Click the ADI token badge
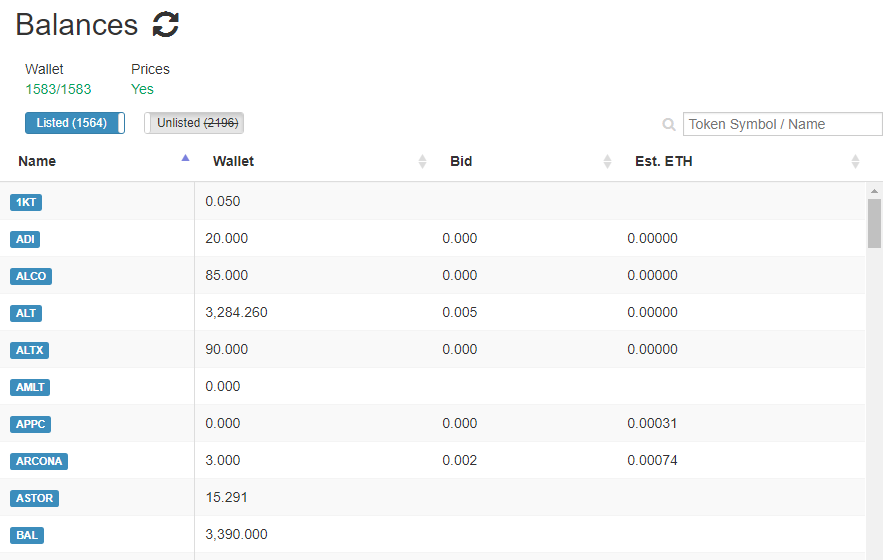The height and width of the screenshot is (560, 890). [x=25, y=239]
